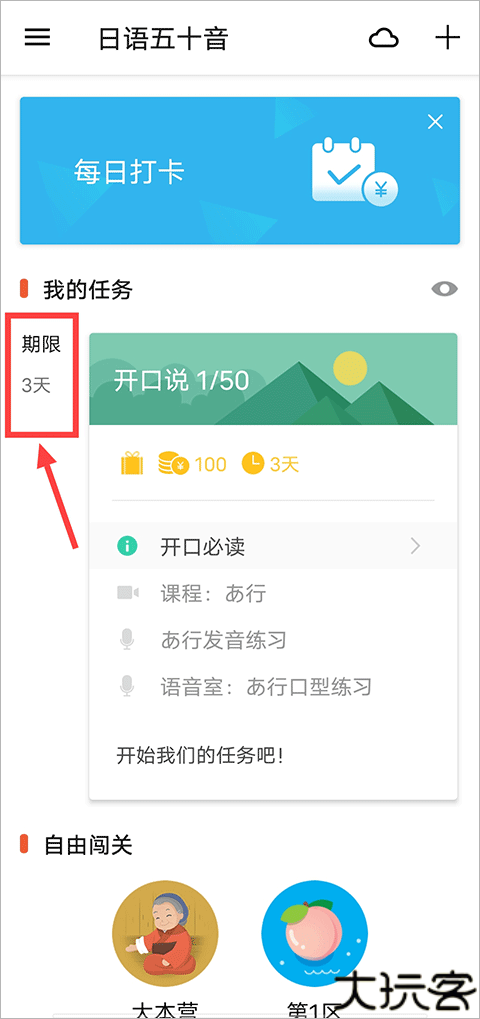Viewport: 480px width, 1019px height.
Task: Select the 第1区 peach level icon
Action: (314, 933)
